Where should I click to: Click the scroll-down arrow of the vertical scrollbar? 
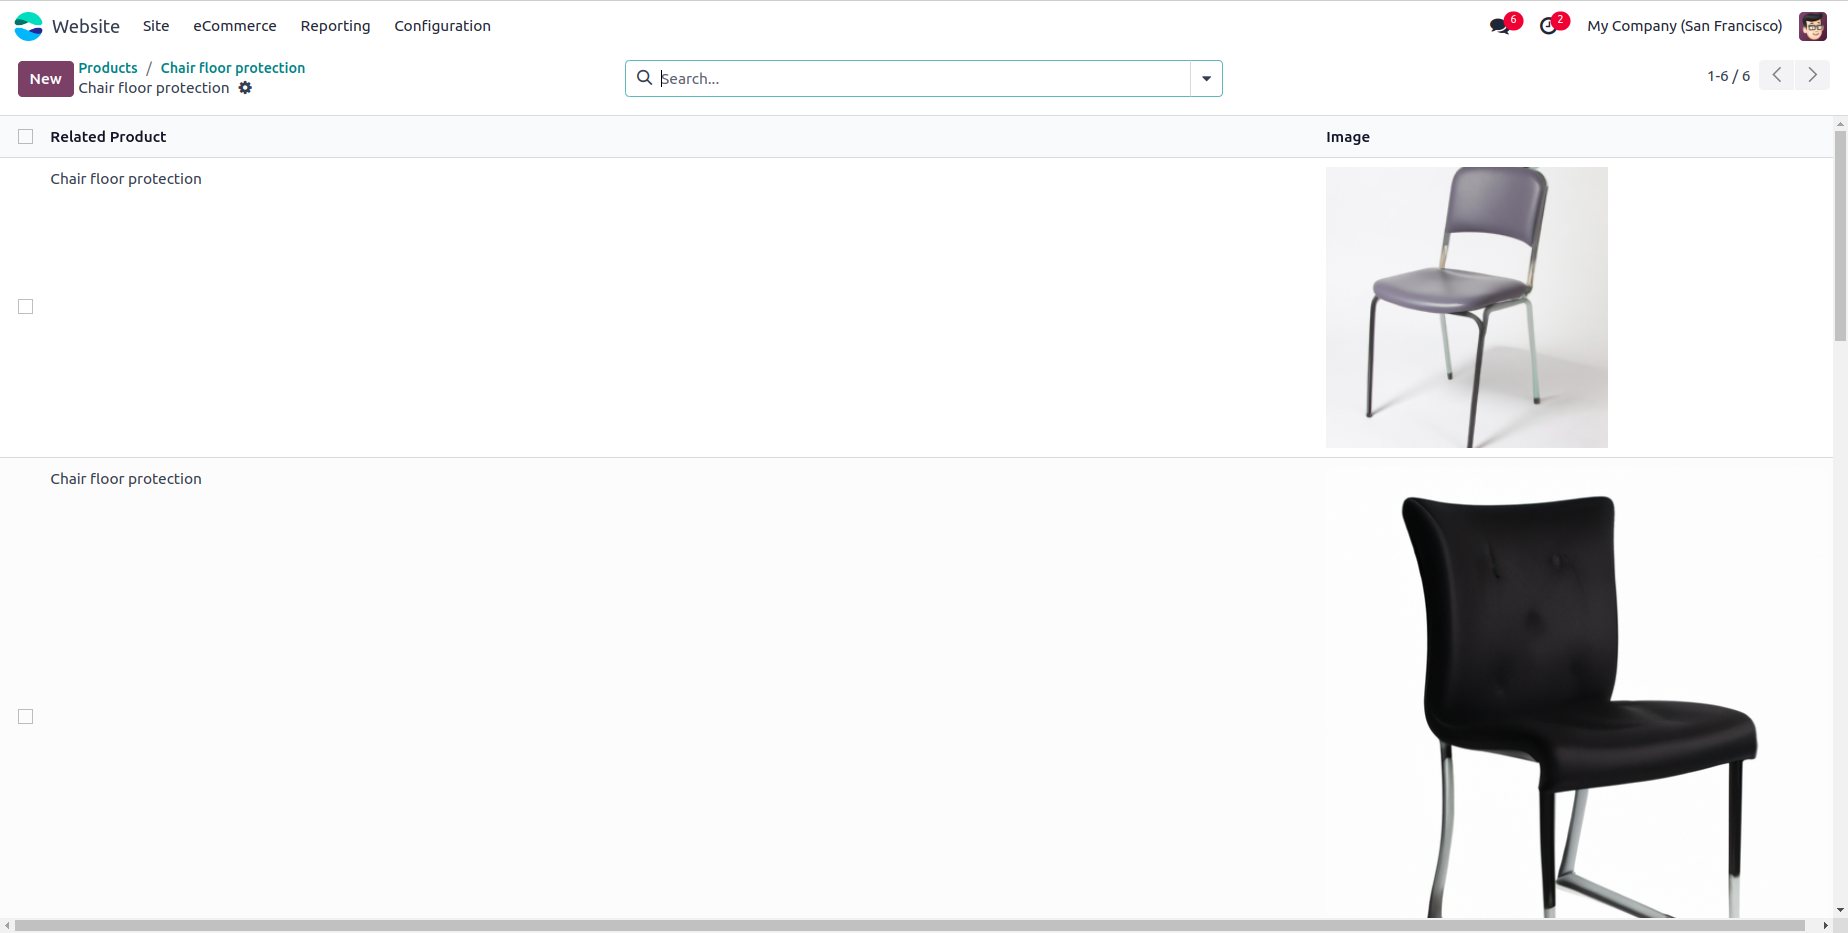point(1840,911)
